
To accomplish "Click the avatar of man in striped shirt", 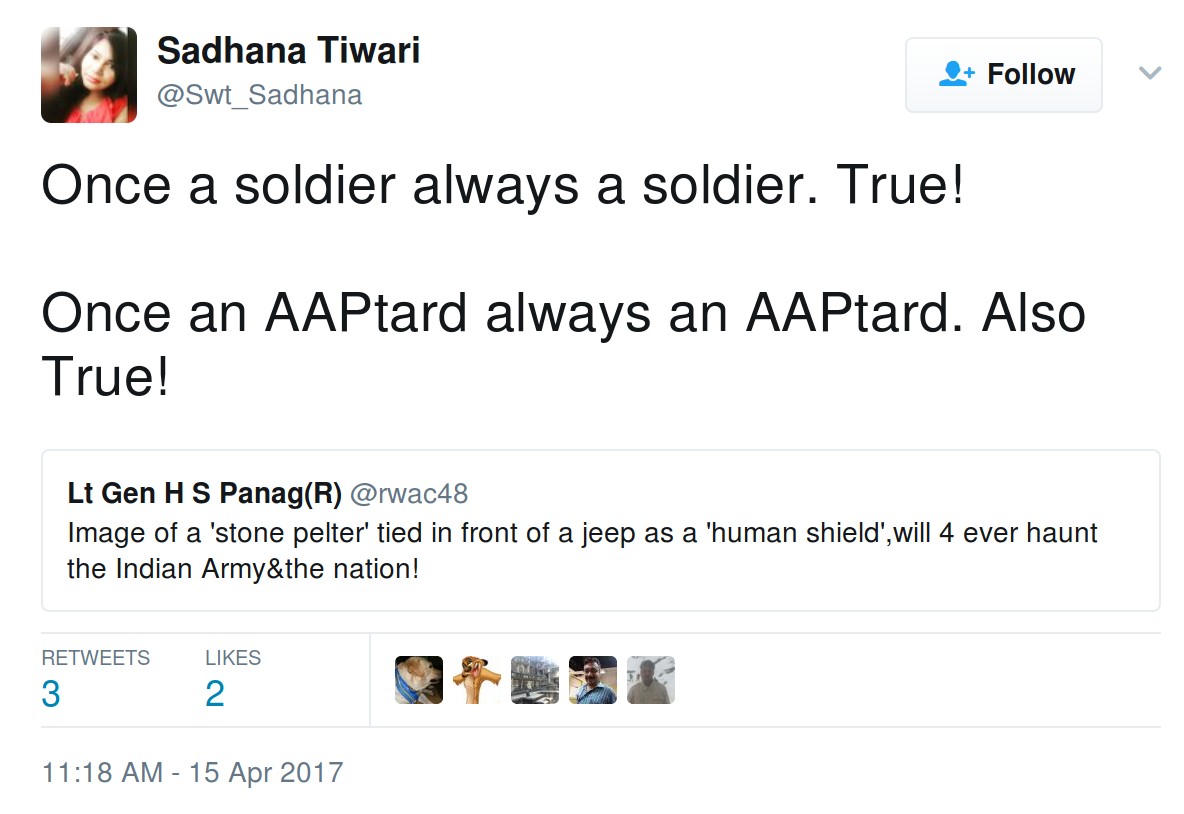I will point(593,680).
